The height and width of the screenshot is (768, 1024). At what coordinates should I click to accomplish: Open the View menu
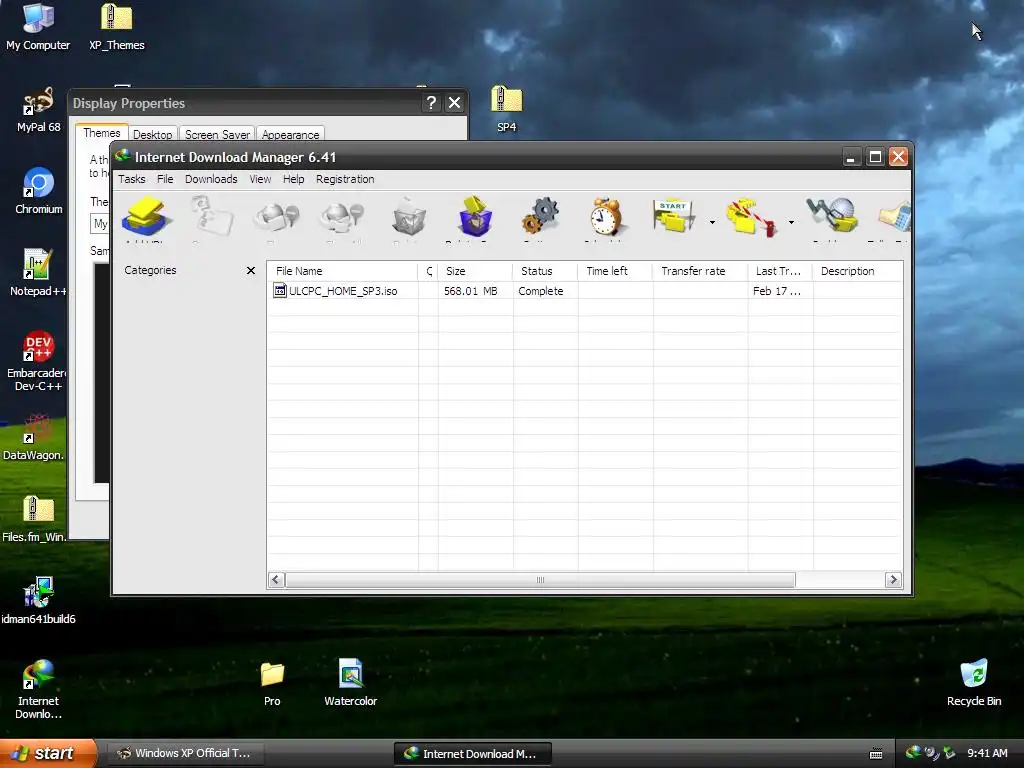pos(260,179)
